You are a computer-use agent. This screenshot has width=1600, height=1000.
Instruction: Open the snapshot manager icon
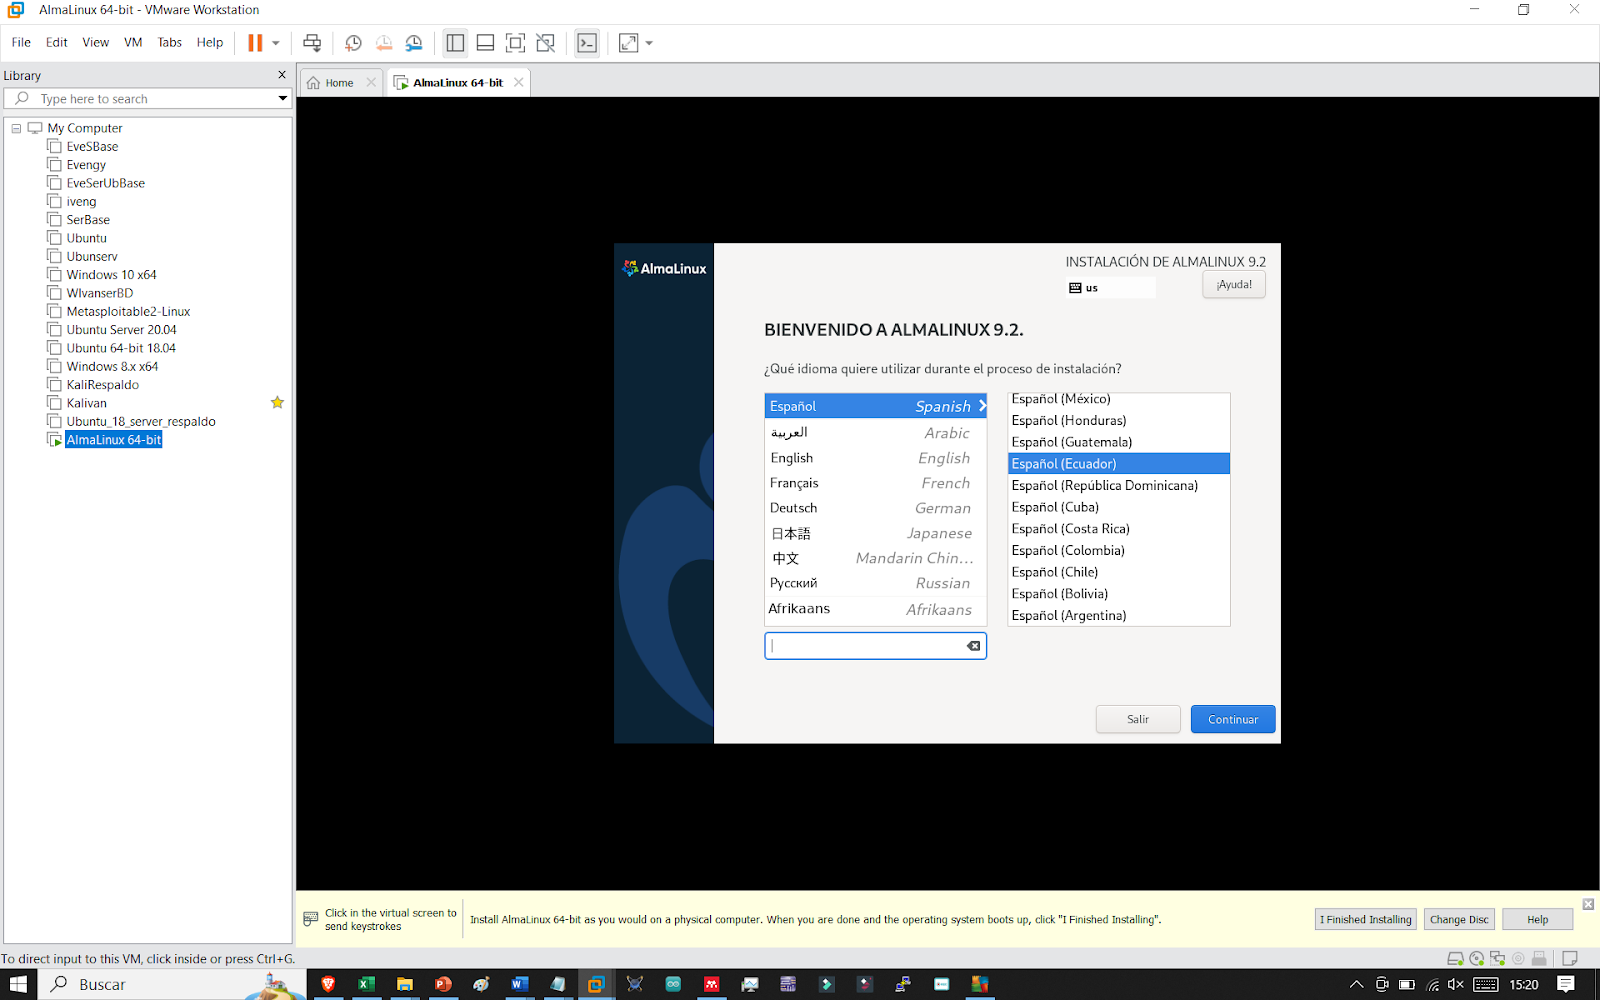click(x=414, y=43)
